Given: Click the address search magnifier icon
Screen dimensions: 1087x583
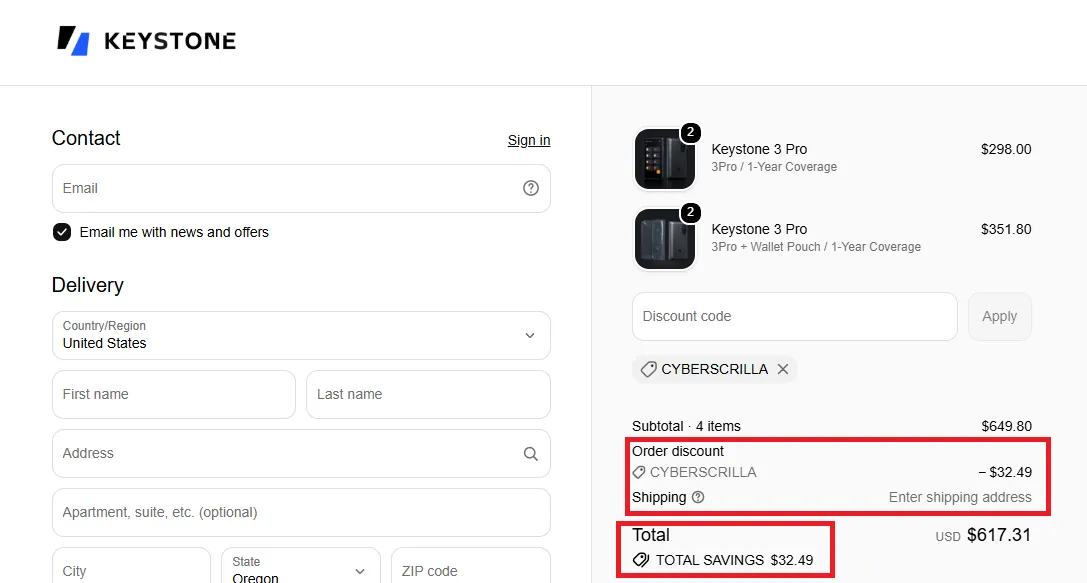Looking at the screenshot, I should pos(531,453).
